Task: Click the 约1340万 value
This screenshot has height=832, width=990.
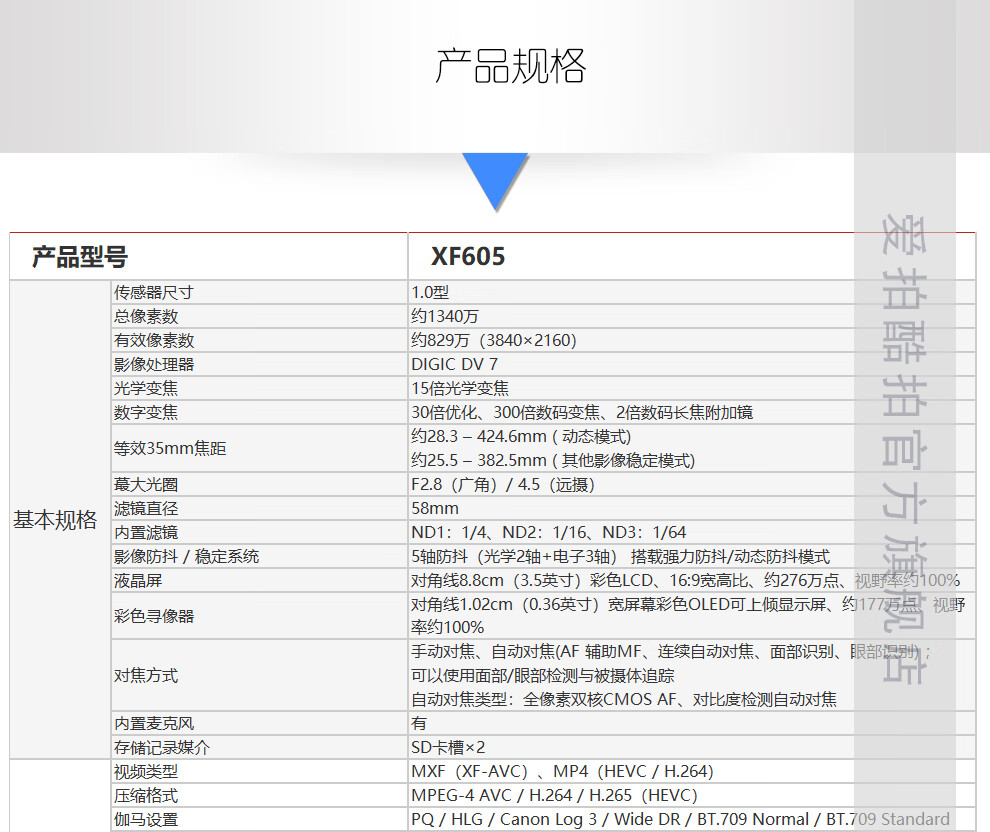Action: coord(444,316)
